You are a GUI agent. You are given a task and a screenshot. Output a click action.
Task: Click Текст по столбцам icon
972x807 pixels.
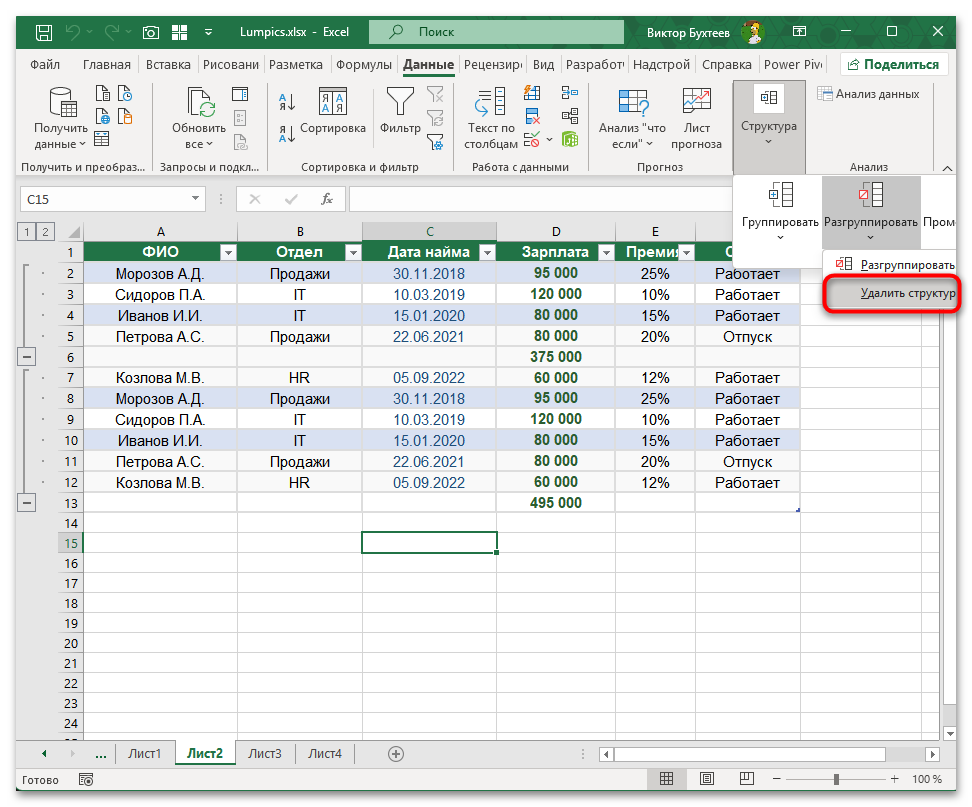(490, 102)
